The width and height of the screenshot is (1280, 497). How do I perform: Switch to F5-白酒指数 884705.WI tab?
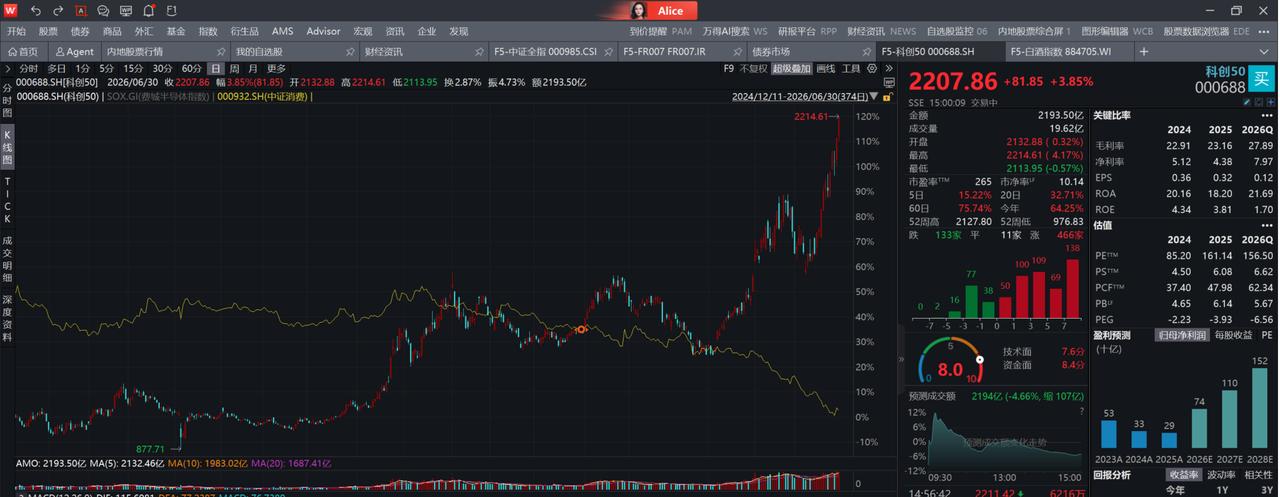[x=1060, y=51]
